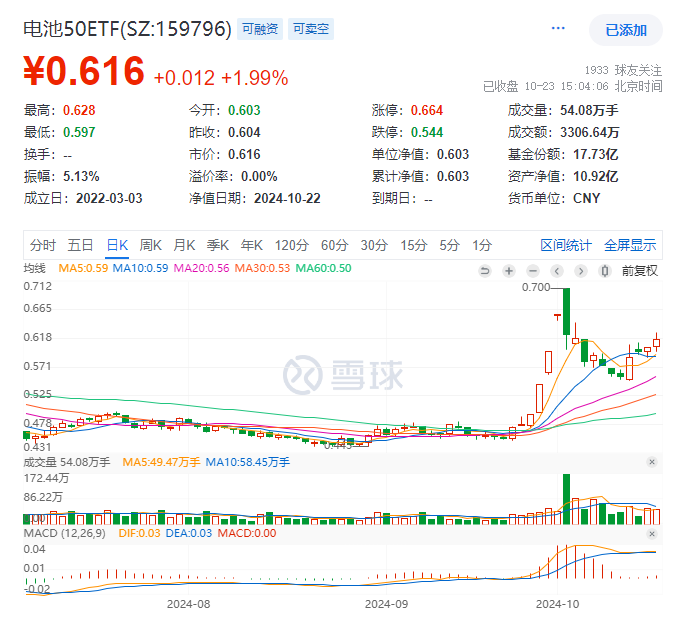Click the 2024-08 date axis label
The image size is (674, 618).
(188, 604)
